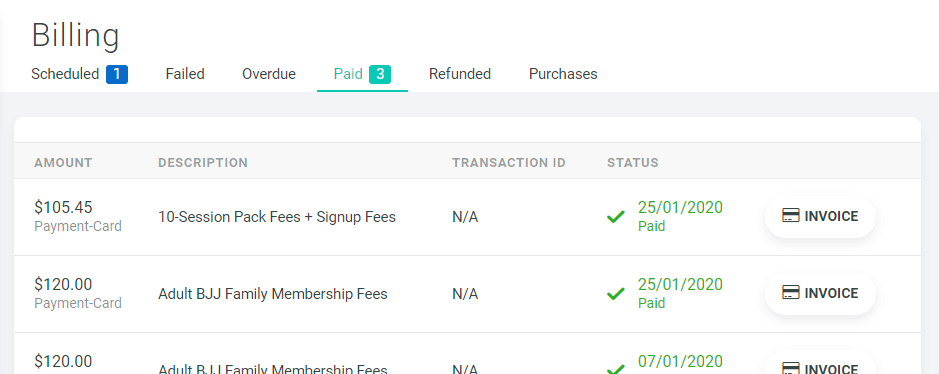The height and width of the screenshot is (374, 939).
Task: Go to the Refunded tab
Action: pos(460,74)
